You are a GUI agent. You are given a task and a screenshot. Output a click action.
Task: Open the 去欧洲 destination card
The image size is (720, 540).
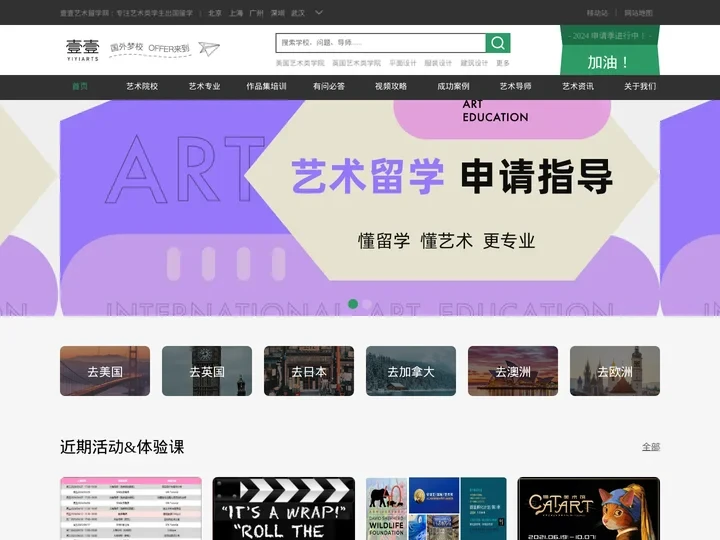(615, 371)
